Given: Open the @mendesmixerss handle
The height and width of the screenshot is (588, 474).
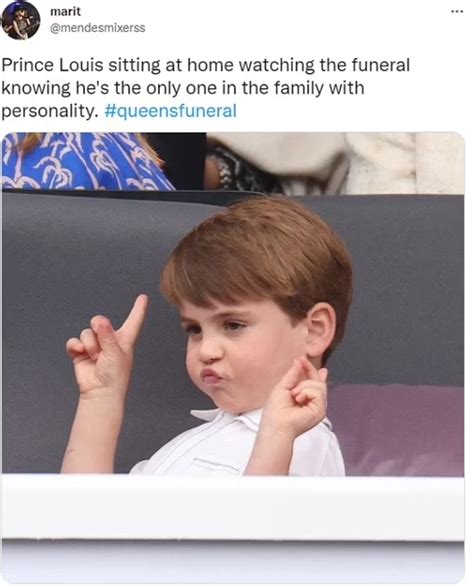Looking at the screenshot, I should [x=98, y=28].
